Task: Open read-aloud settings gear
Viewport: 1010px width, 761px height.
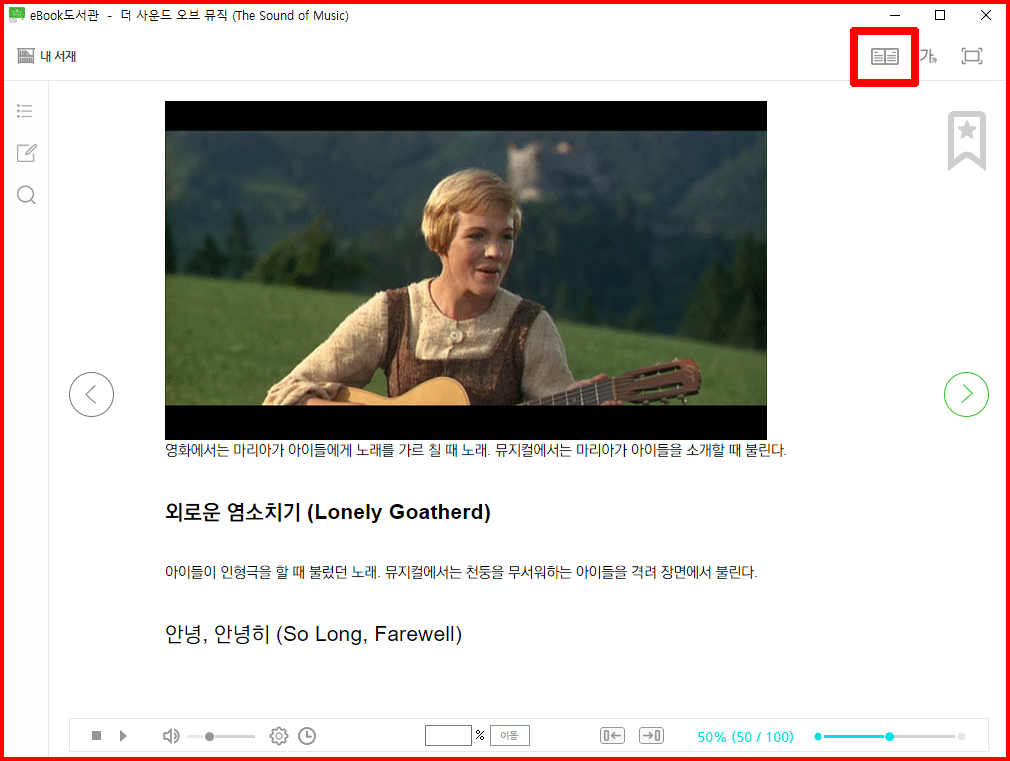Action: (279, 736)
